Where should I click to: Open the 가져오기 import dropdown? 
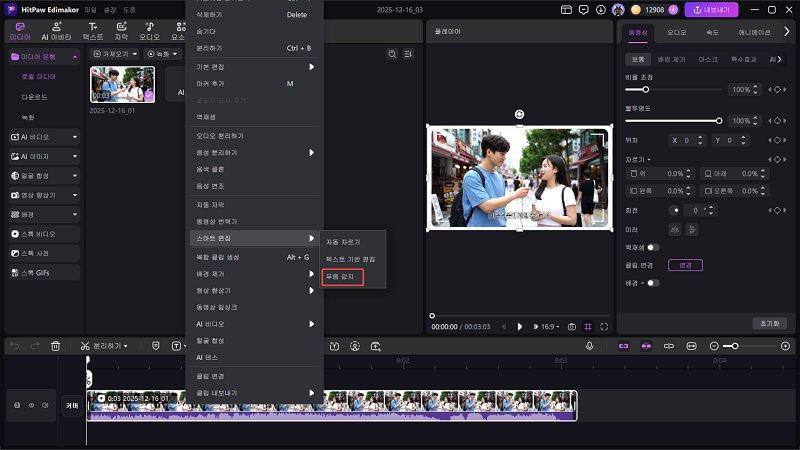114,53
